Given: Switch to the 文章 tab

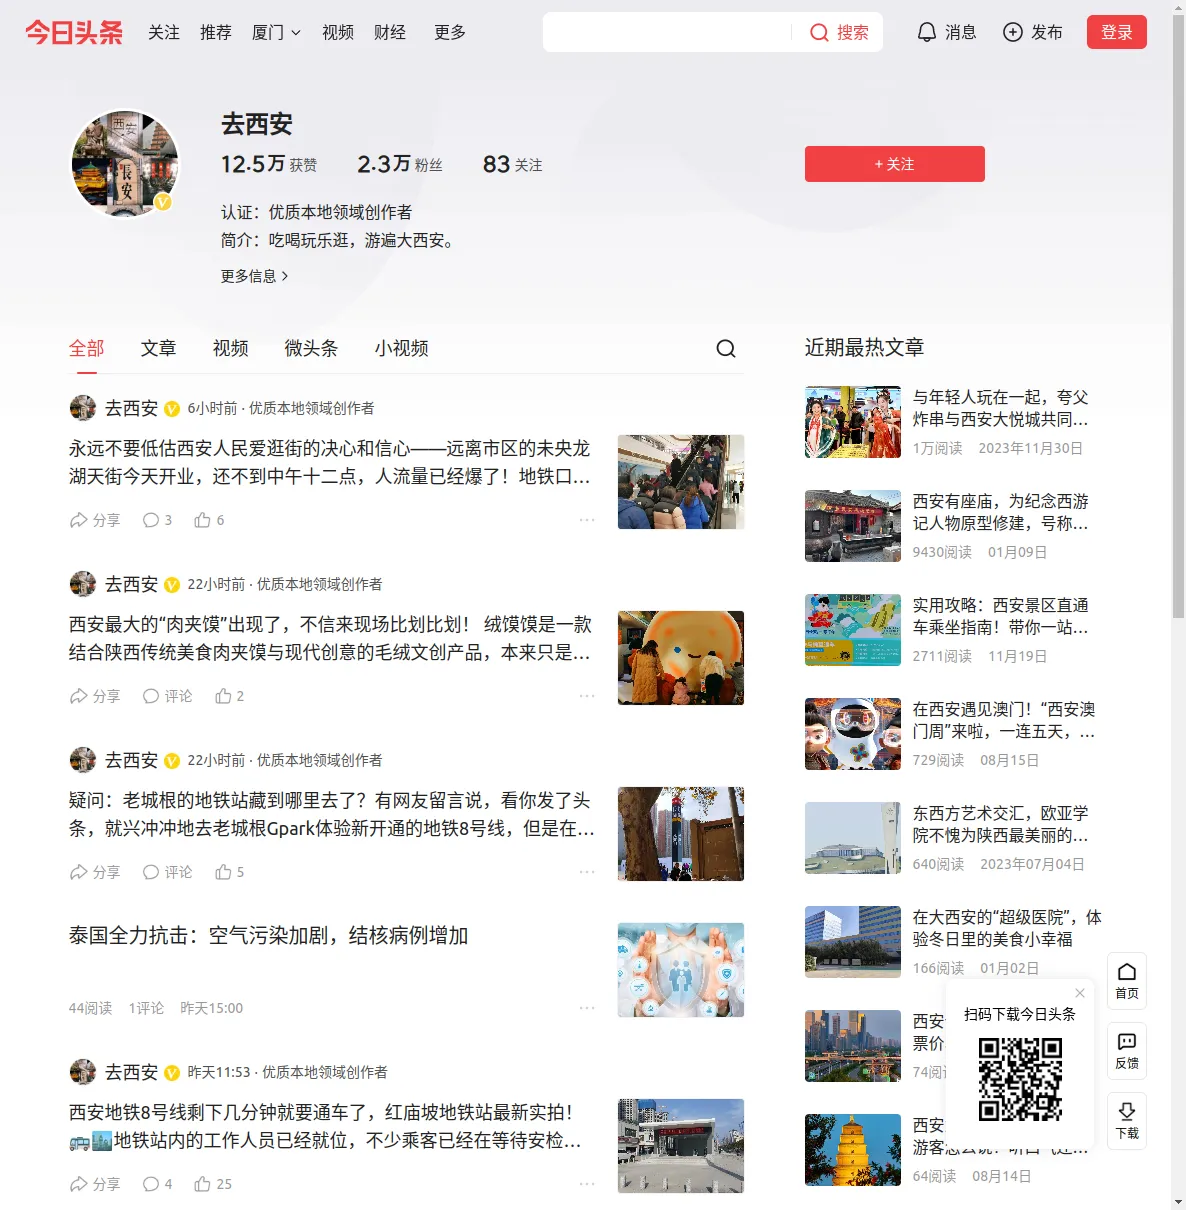Looking at the screenshot, I should [x=159, y=348].
